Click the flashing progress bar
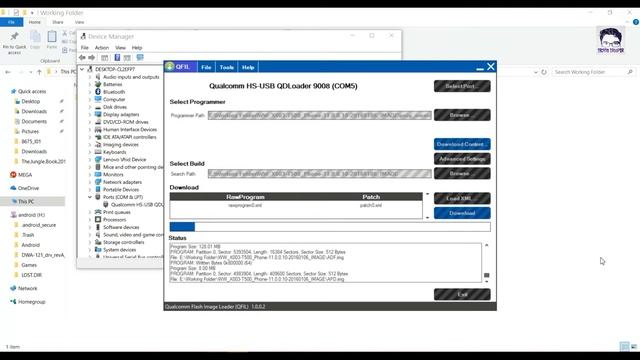Image resolution: width=640 pixels, height=360 pixels. [330, 227]
